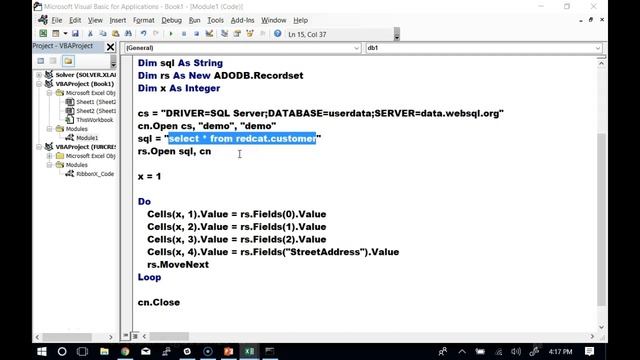Open the Run menu

[x=194, y=20]
